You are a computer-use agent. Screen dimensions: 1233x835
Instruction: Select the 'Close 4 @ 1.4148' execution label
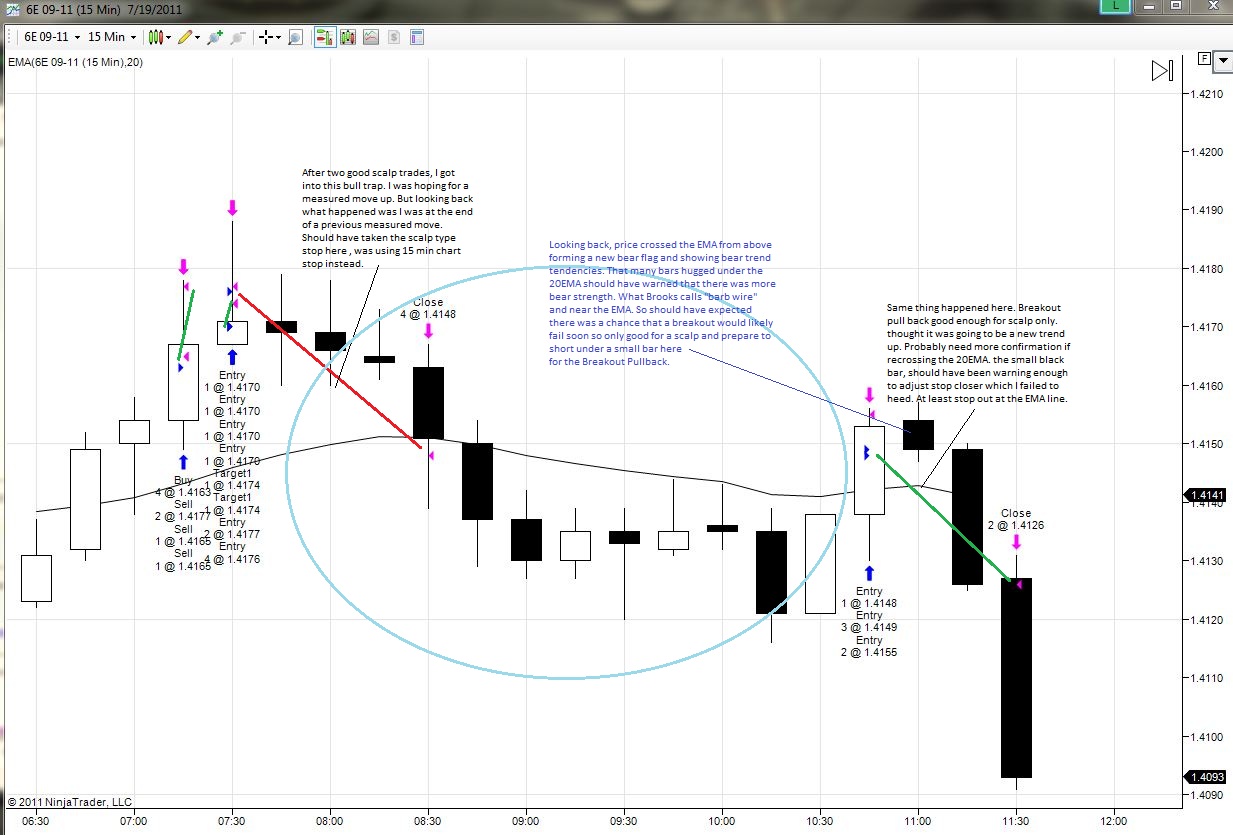point(428,308)
